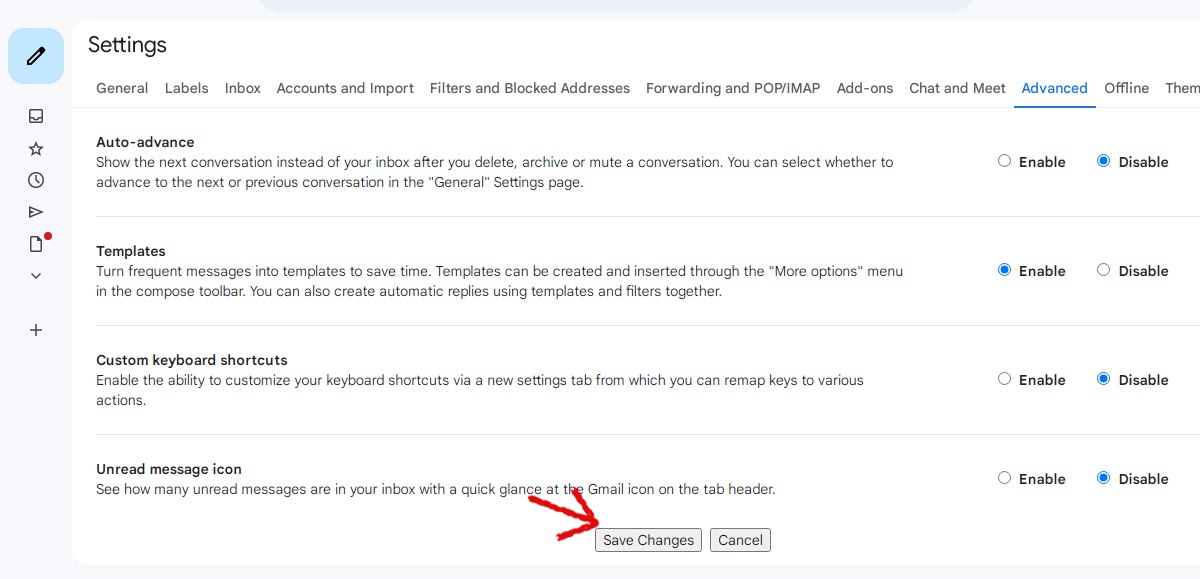This screenshot has width=1200, height=579.
Task: Open the Inbox from the sidebar icon
Action: (36, 116)
